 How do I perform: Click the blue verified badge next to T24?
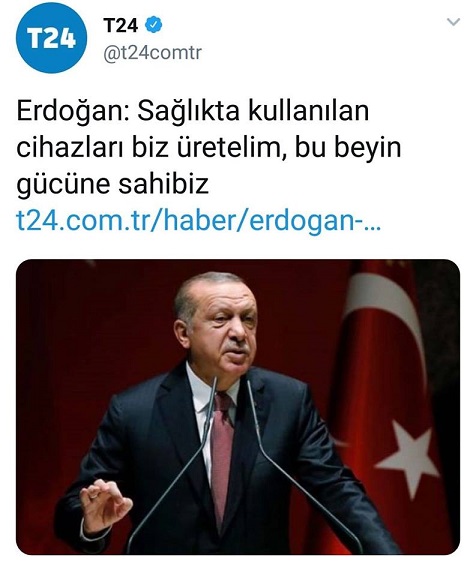(x=154, y=25)
